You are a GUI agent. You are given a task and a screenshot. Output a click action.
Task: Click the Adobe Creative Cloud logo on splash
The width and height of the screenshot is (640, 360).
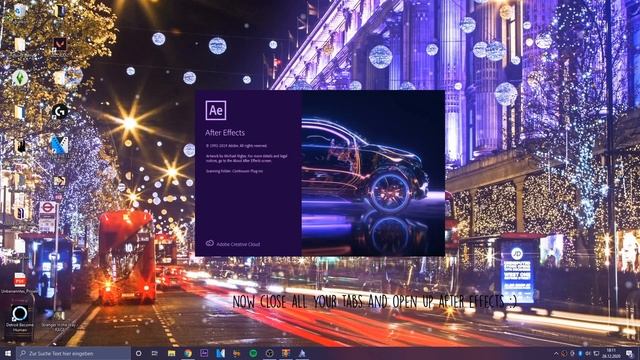click(210, 243)
